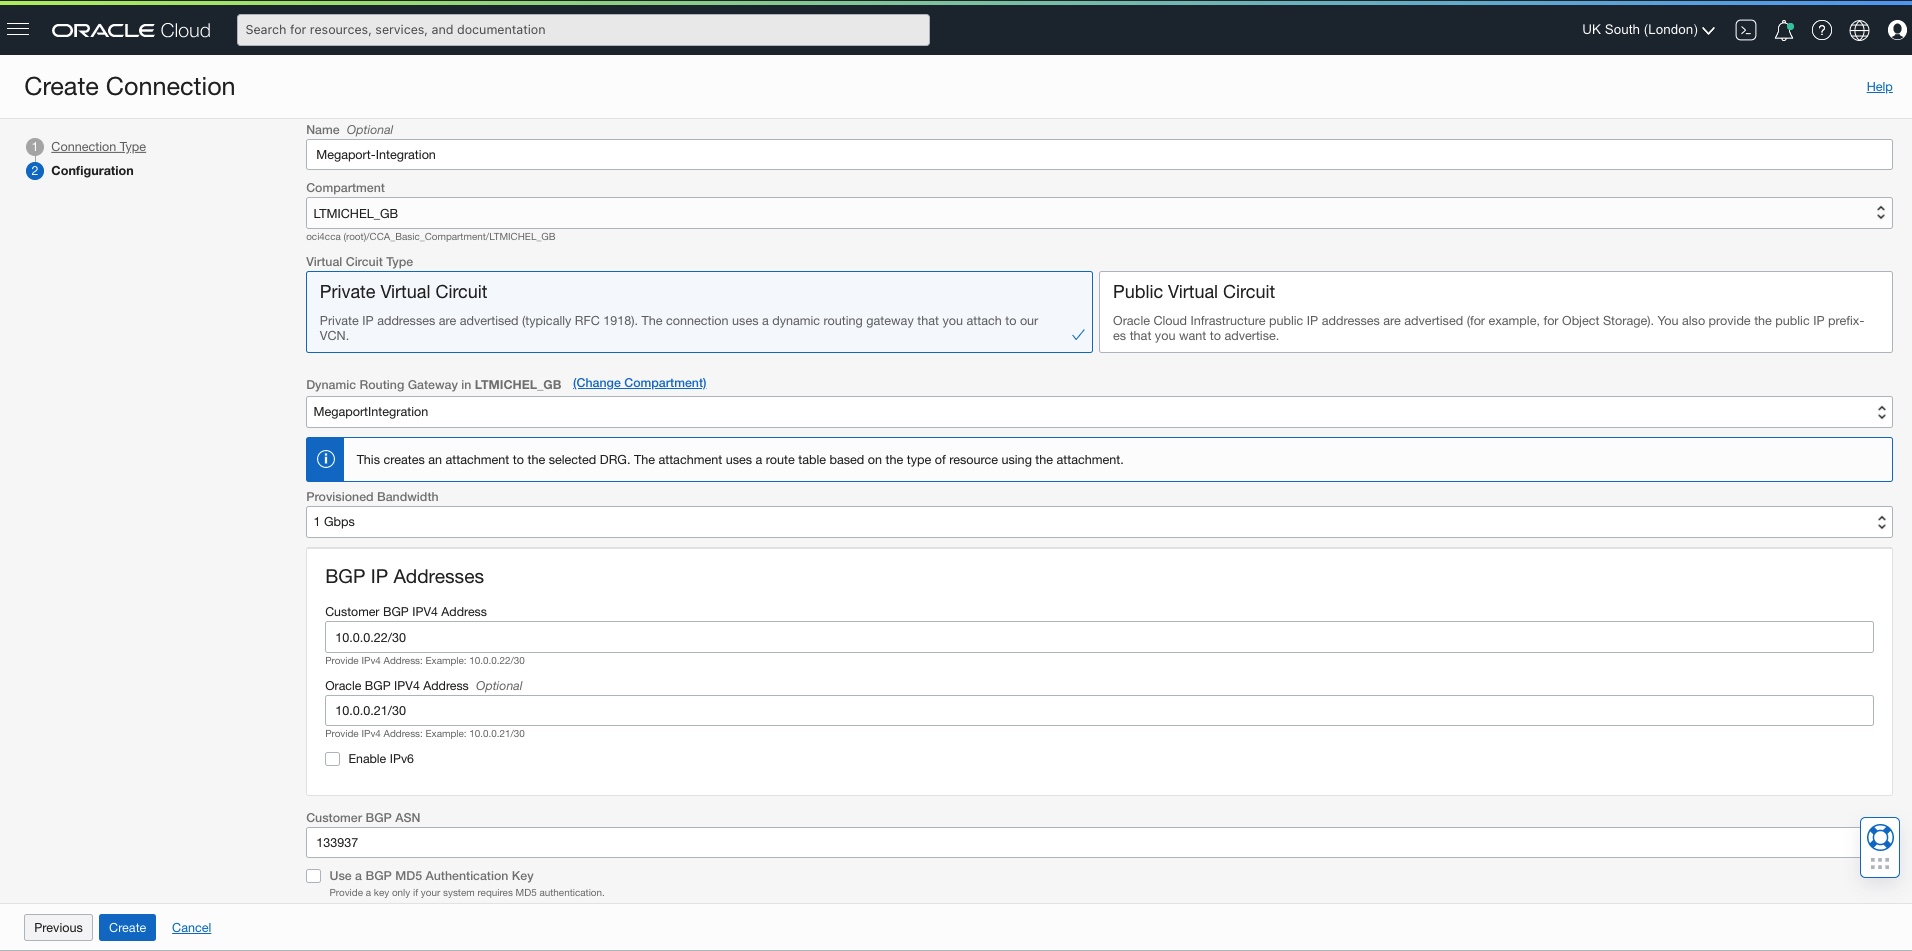Open the Compartment dropdown

(x=1097, y=212)
